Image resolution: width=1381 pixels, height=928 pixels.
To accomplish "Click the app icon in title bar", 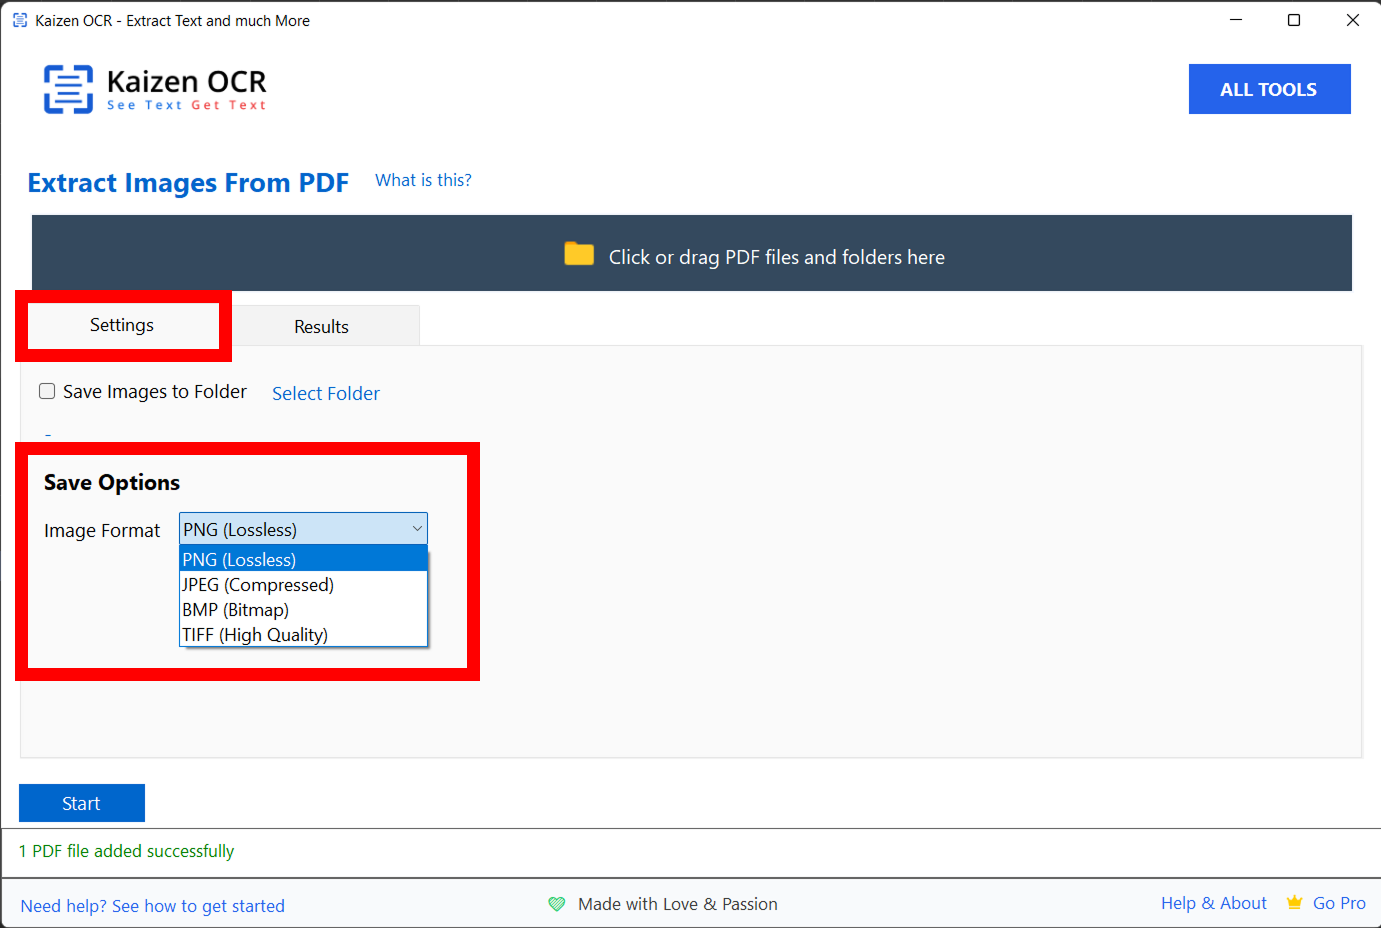I will (20, 20).
